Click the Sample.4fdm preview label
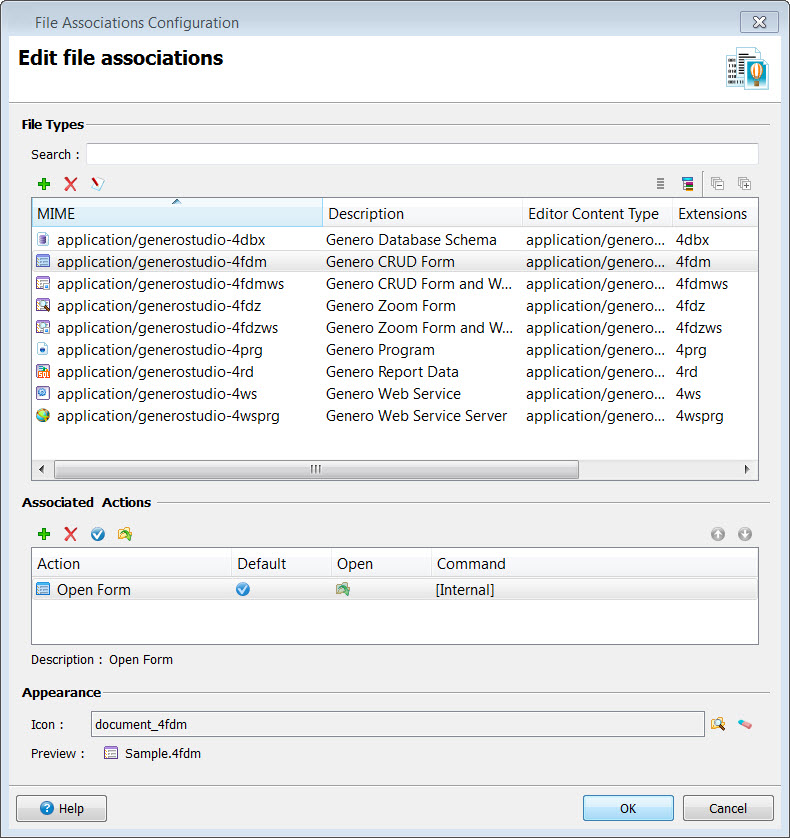This screenshot has height=838, width=790. (x=163, y=754)
